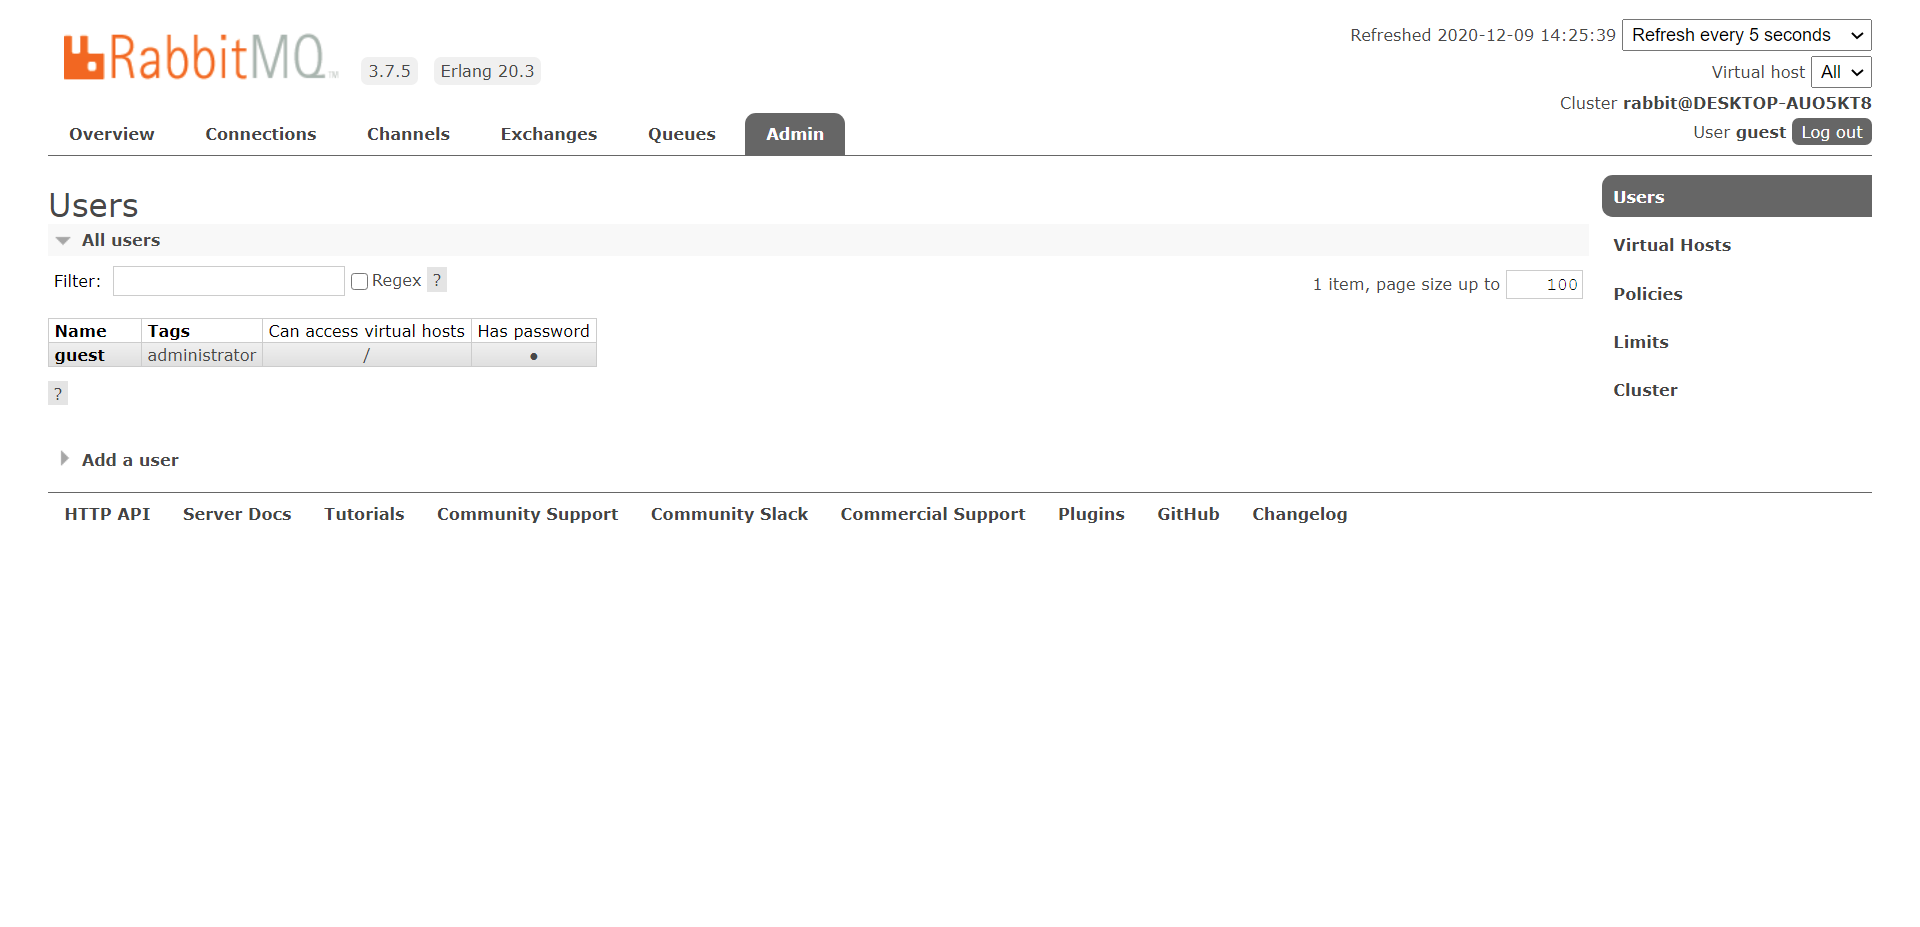Switch to the Connections tab
This screenshot has width=1920, height=927.
pos(261,134)
